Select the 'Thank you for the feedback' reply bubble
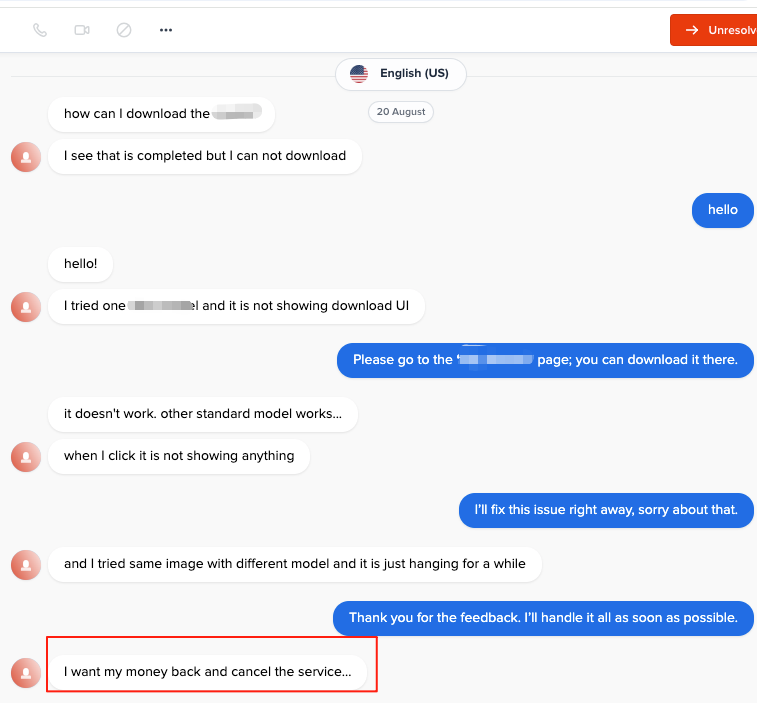Image resolution: width=757 pixels, height=703 pixels. 543,619
